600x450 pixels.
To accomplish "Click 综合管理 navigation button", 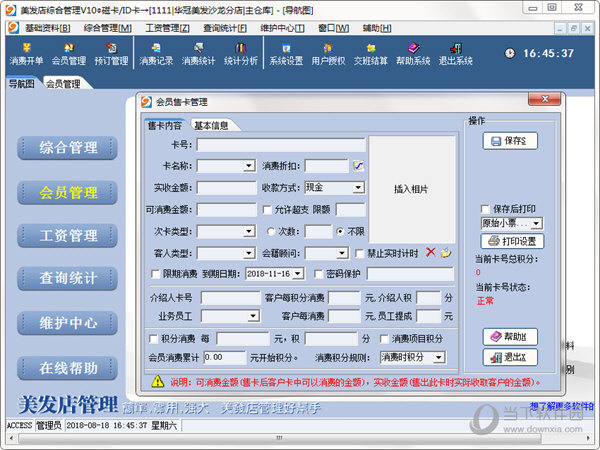I will (67, 147).
